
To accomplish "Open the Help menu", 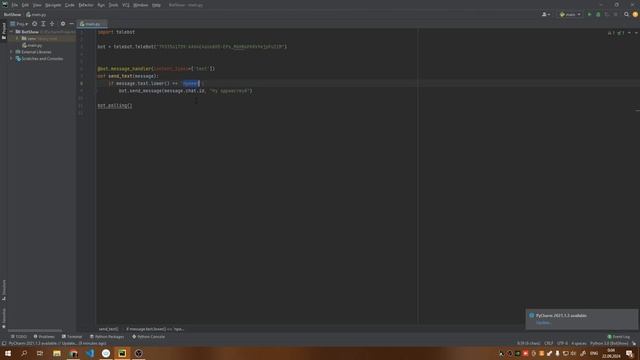I will [x=156, y=5].
